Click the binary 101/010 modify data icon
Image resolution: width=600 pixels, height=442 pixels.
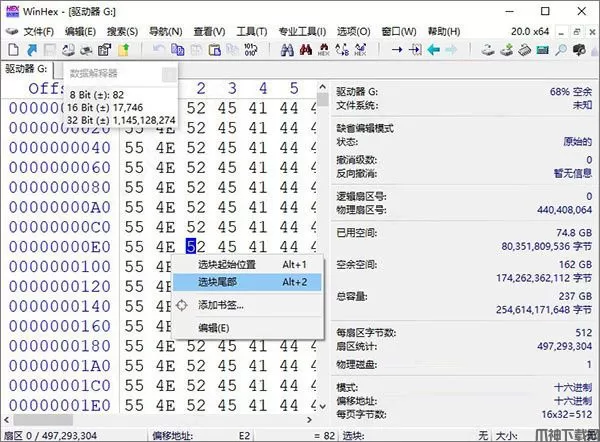pyautogui.click(x=250, y=49)
